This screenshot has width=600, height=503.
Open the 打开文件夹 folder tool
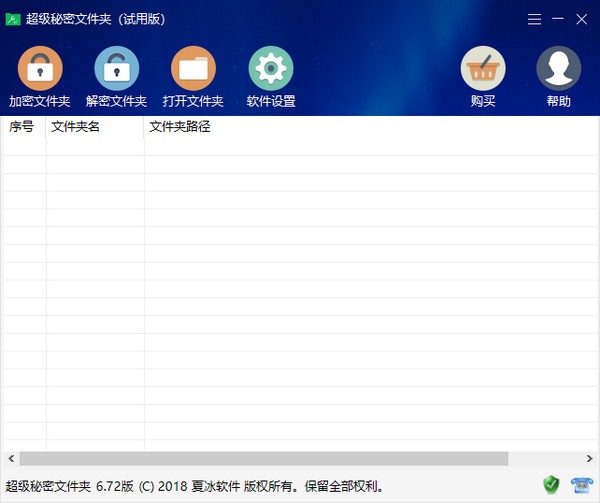coord(193,70)
